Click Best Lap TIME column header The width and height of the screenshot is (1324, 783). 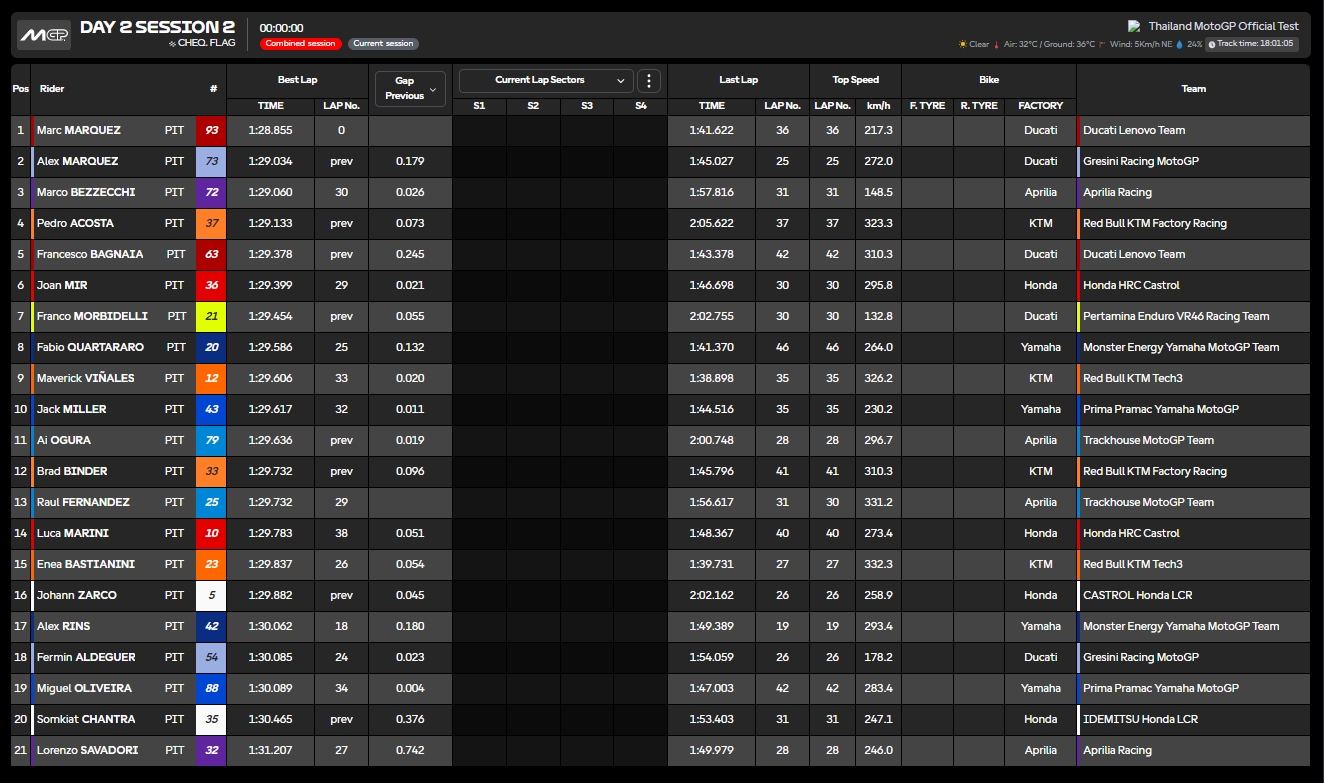(x=271, y=106)
